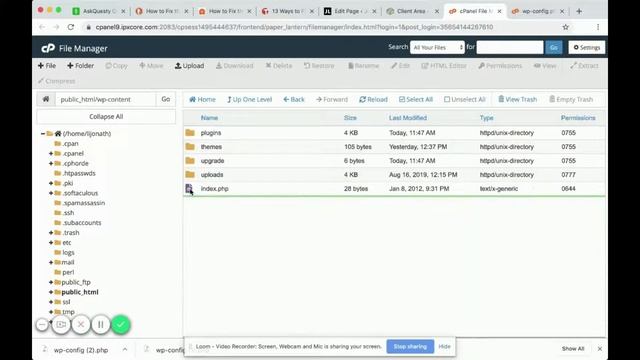This screenshot has height=360, width=640.
Task: Create a new file with +File
Action: [x=47, y=66]
